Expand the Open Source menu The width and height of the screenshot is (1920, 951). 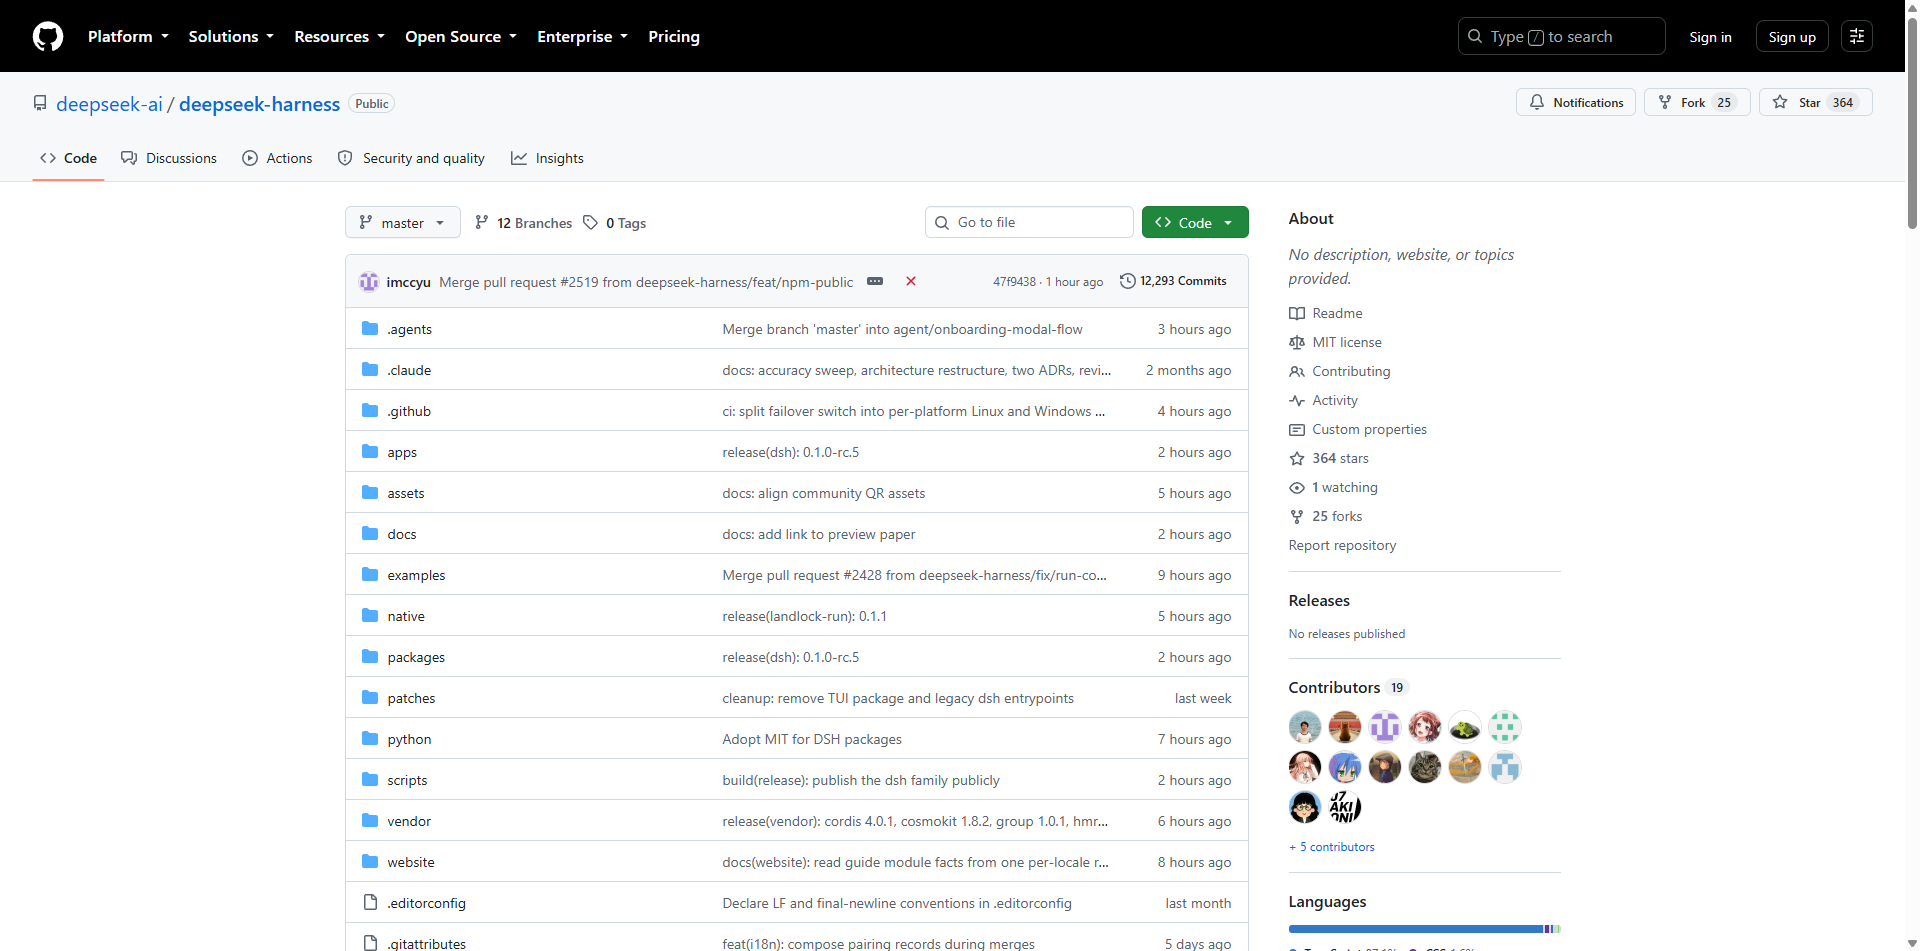pos(461,36)
